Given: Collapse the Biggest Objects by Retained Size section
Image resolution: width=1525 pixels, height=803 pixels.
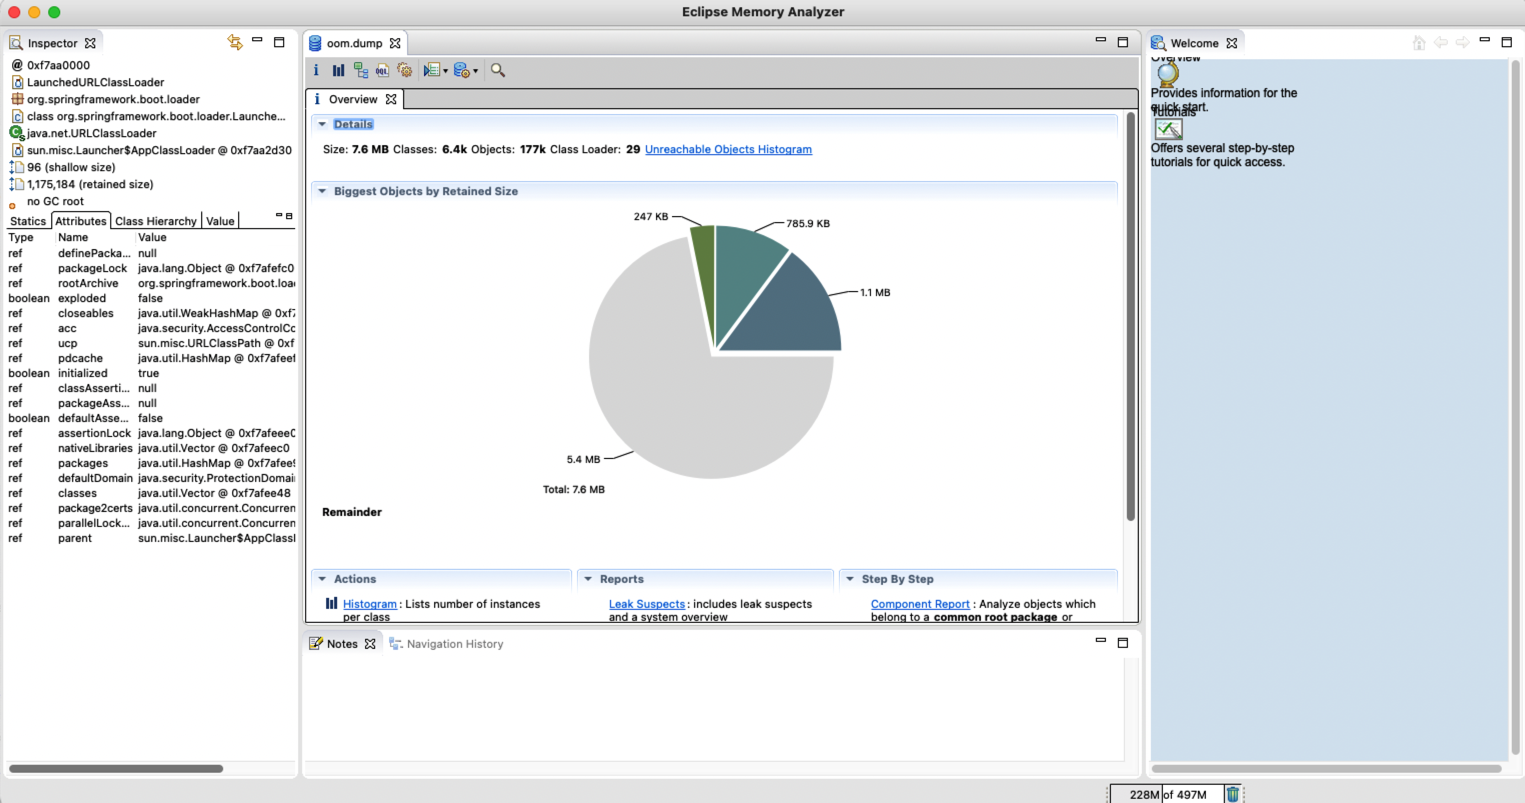Looking at the screenshot, I should click(322, 191).
